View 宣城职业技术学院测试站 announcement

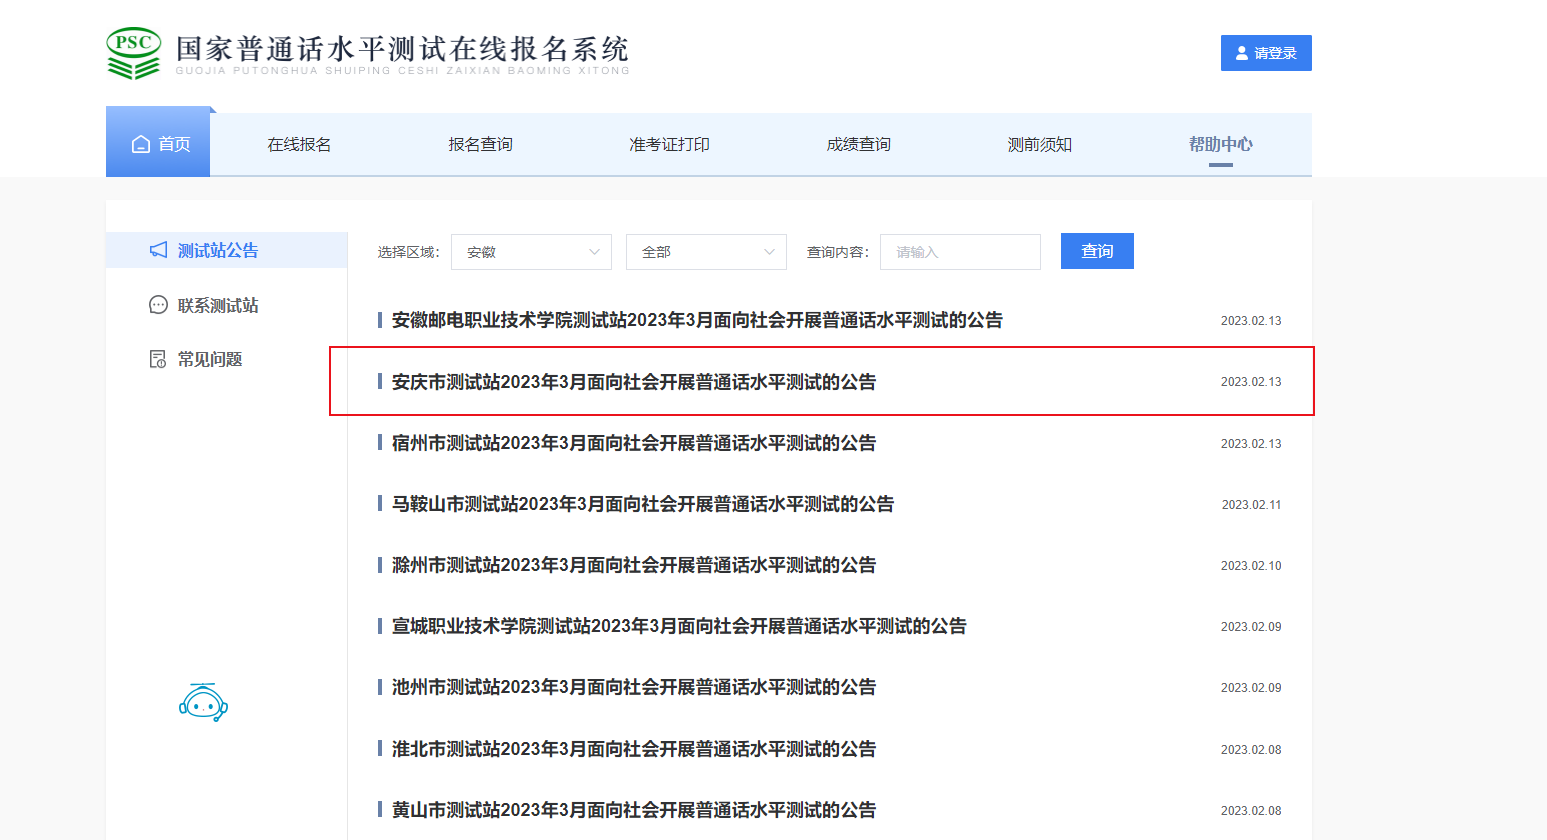tap(679, 626)
